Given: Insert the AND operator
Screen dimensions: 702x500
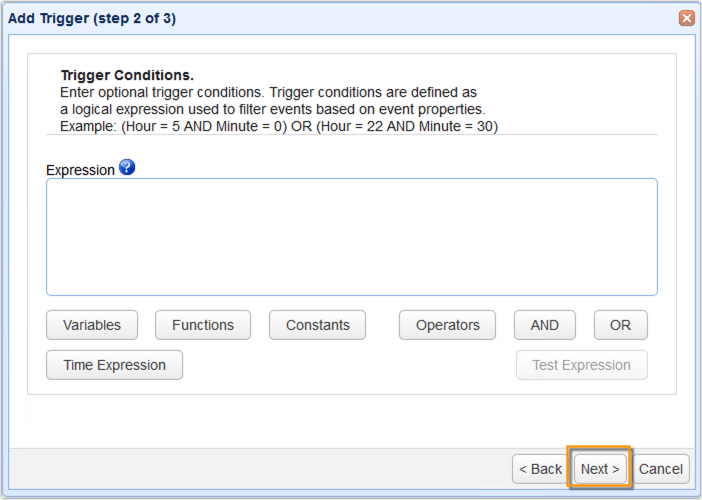Looking at the screenshot, I should [x=544, y=325].
